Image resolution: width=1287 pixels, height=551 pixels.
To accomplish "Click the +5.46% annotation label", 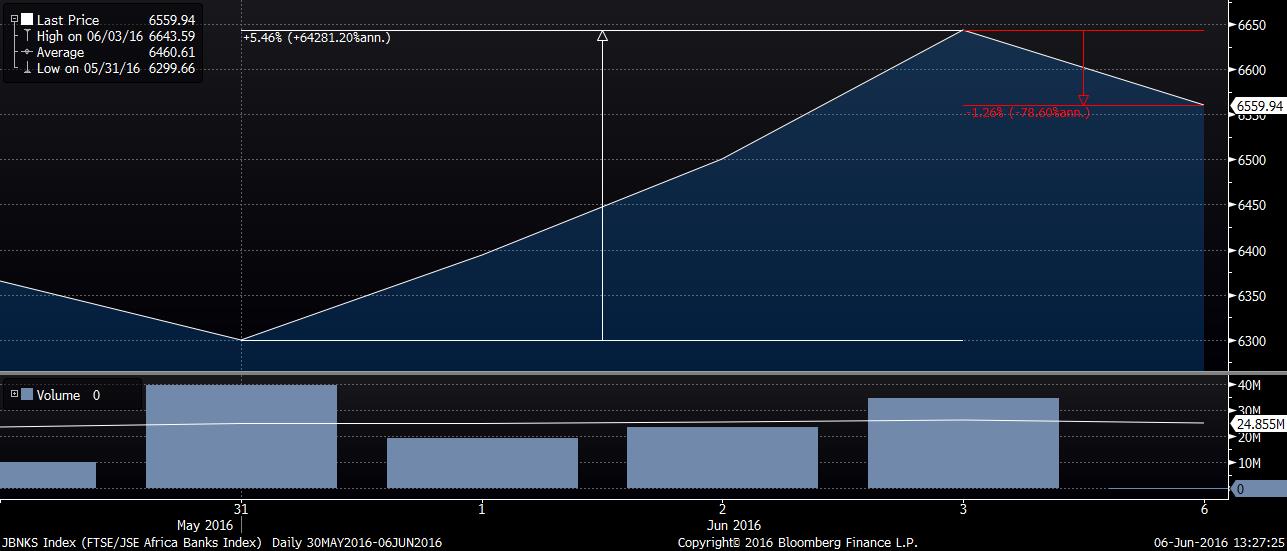I will [316, 38].
